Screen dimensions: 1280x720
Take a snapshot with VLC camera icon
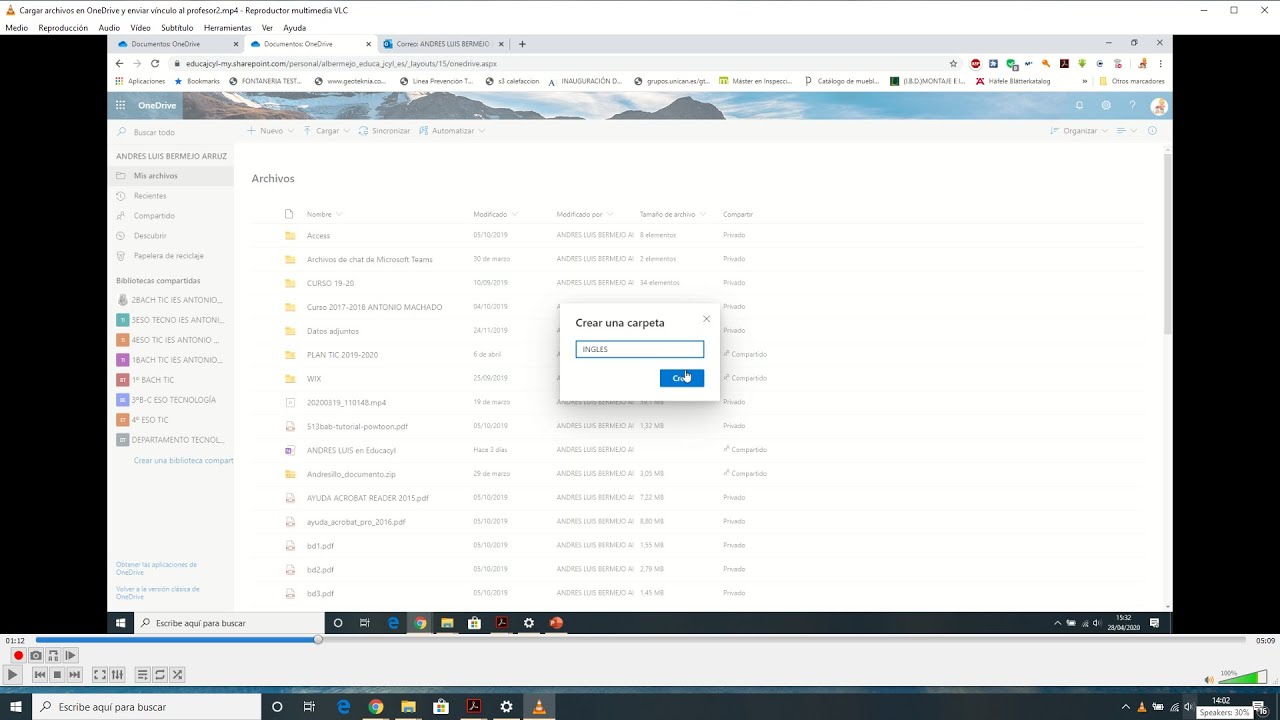(36, 656)
